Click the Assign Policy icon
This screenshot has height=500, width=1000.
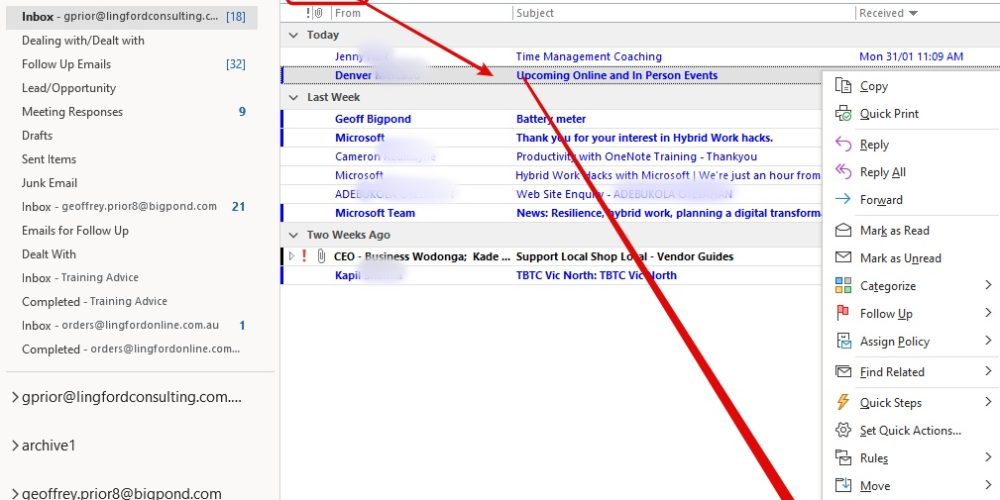pos(843,341)
